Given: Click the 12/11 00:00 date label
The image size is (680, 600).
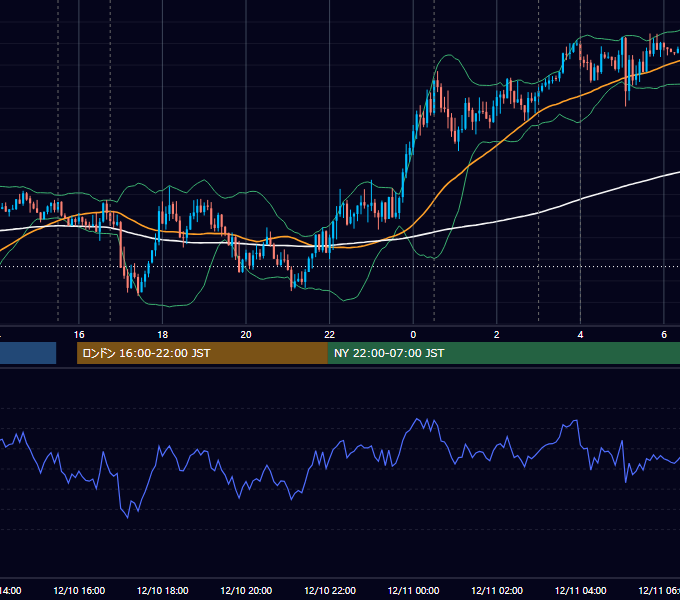Looking at the screenshot, I should (413, 590).
